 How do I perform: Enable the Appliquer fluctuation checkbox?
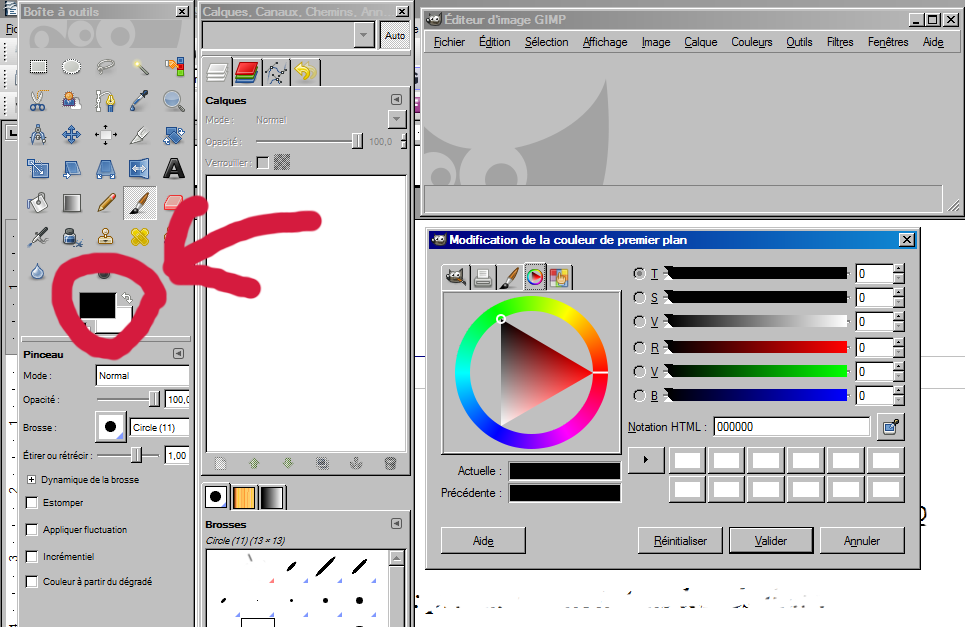pos(32,530)
